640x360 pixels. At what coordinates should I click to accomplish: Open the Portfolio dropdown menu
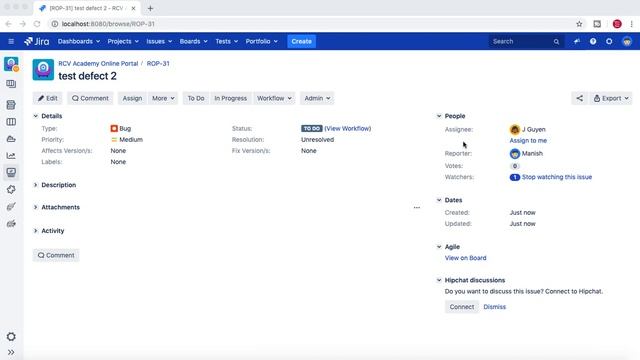pos(262,41)
